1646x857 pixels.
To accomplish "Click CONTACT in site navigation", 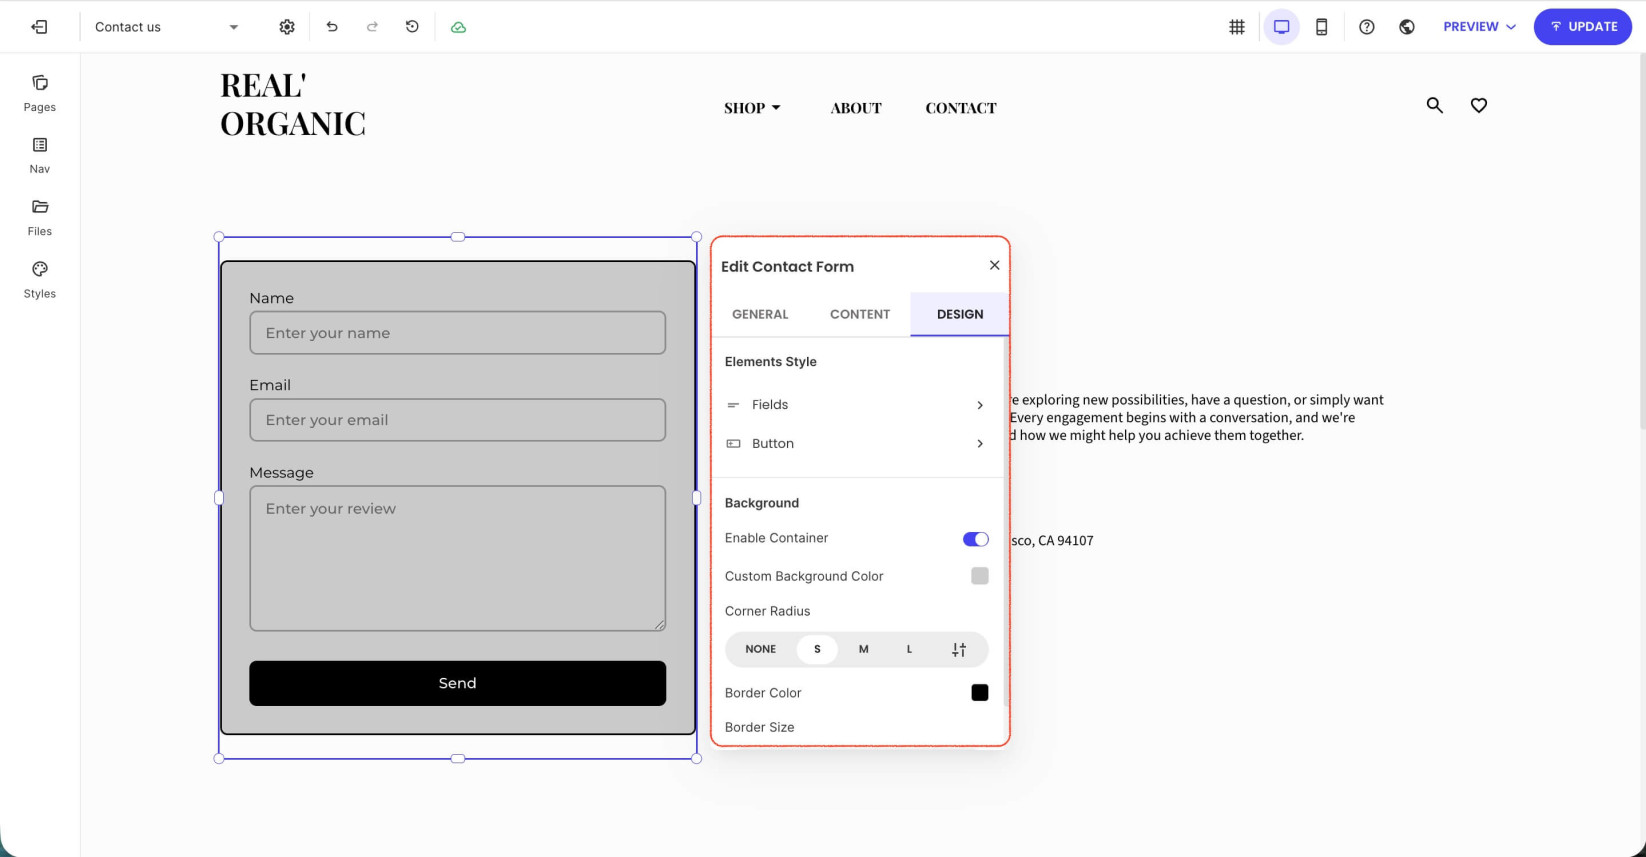I will [961, 108].
